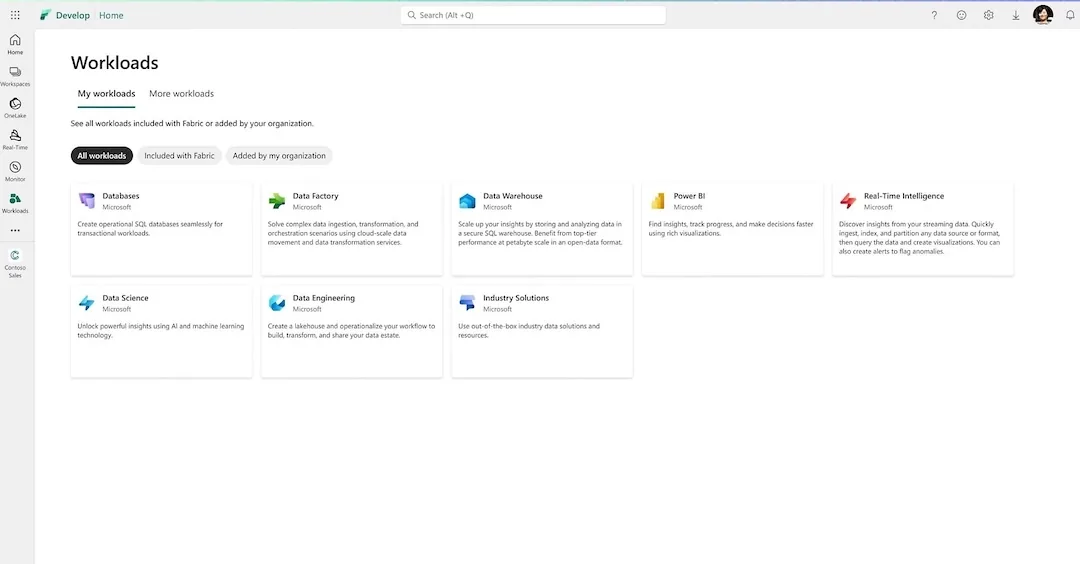Click the Real-Time Intelligence description text
The width and height of the screenshot is (1080, 564).
[x=920, y=238]
